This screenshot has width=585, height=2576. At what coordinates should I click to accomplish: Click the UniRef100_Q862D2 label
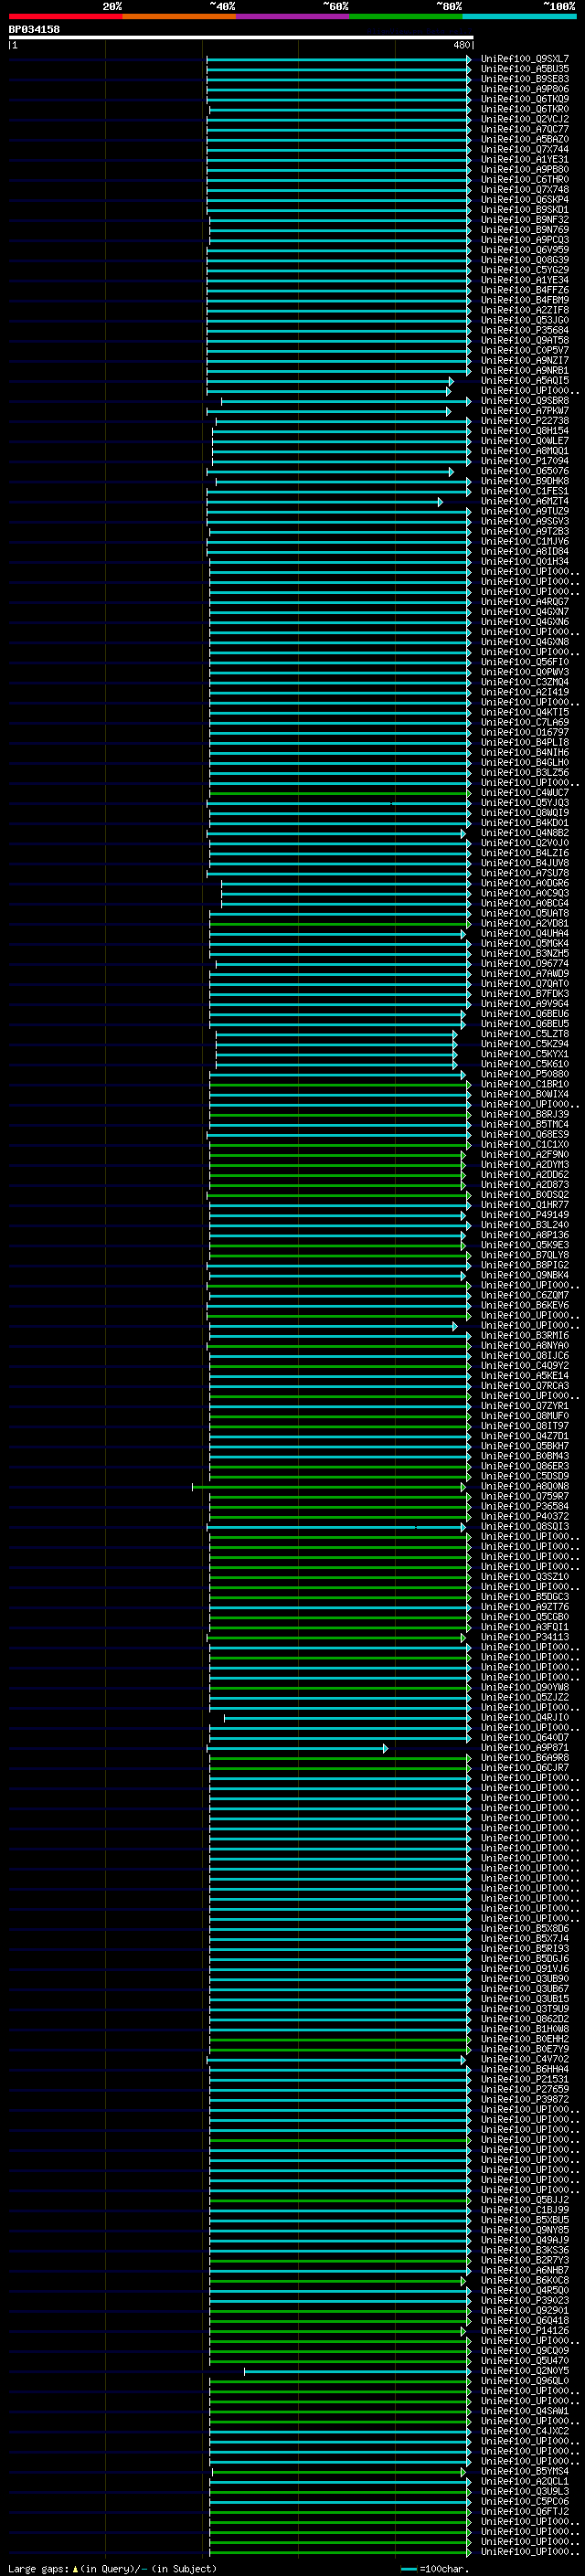525,2020
